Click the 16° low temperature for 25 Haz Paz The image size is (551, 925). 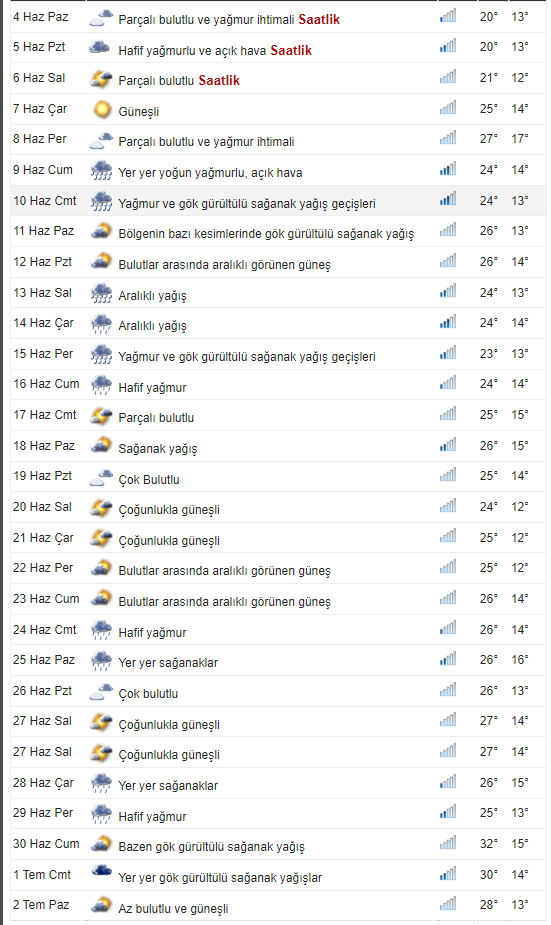pyautogui.click(x=520, y=660)
